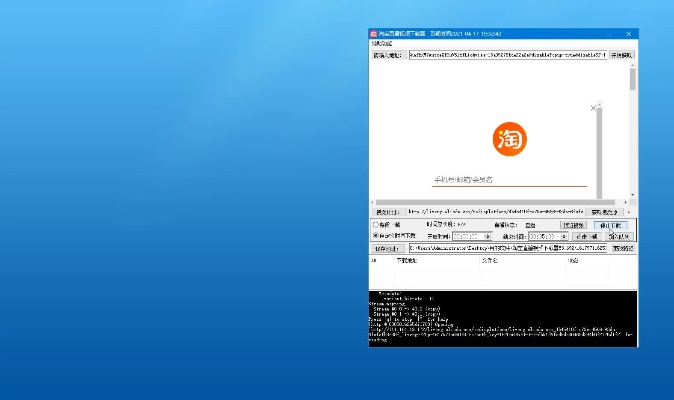Select the lower time-range download radio button
Image resolution: width=674 pixels, height=400 pixels.
(376, 236)
